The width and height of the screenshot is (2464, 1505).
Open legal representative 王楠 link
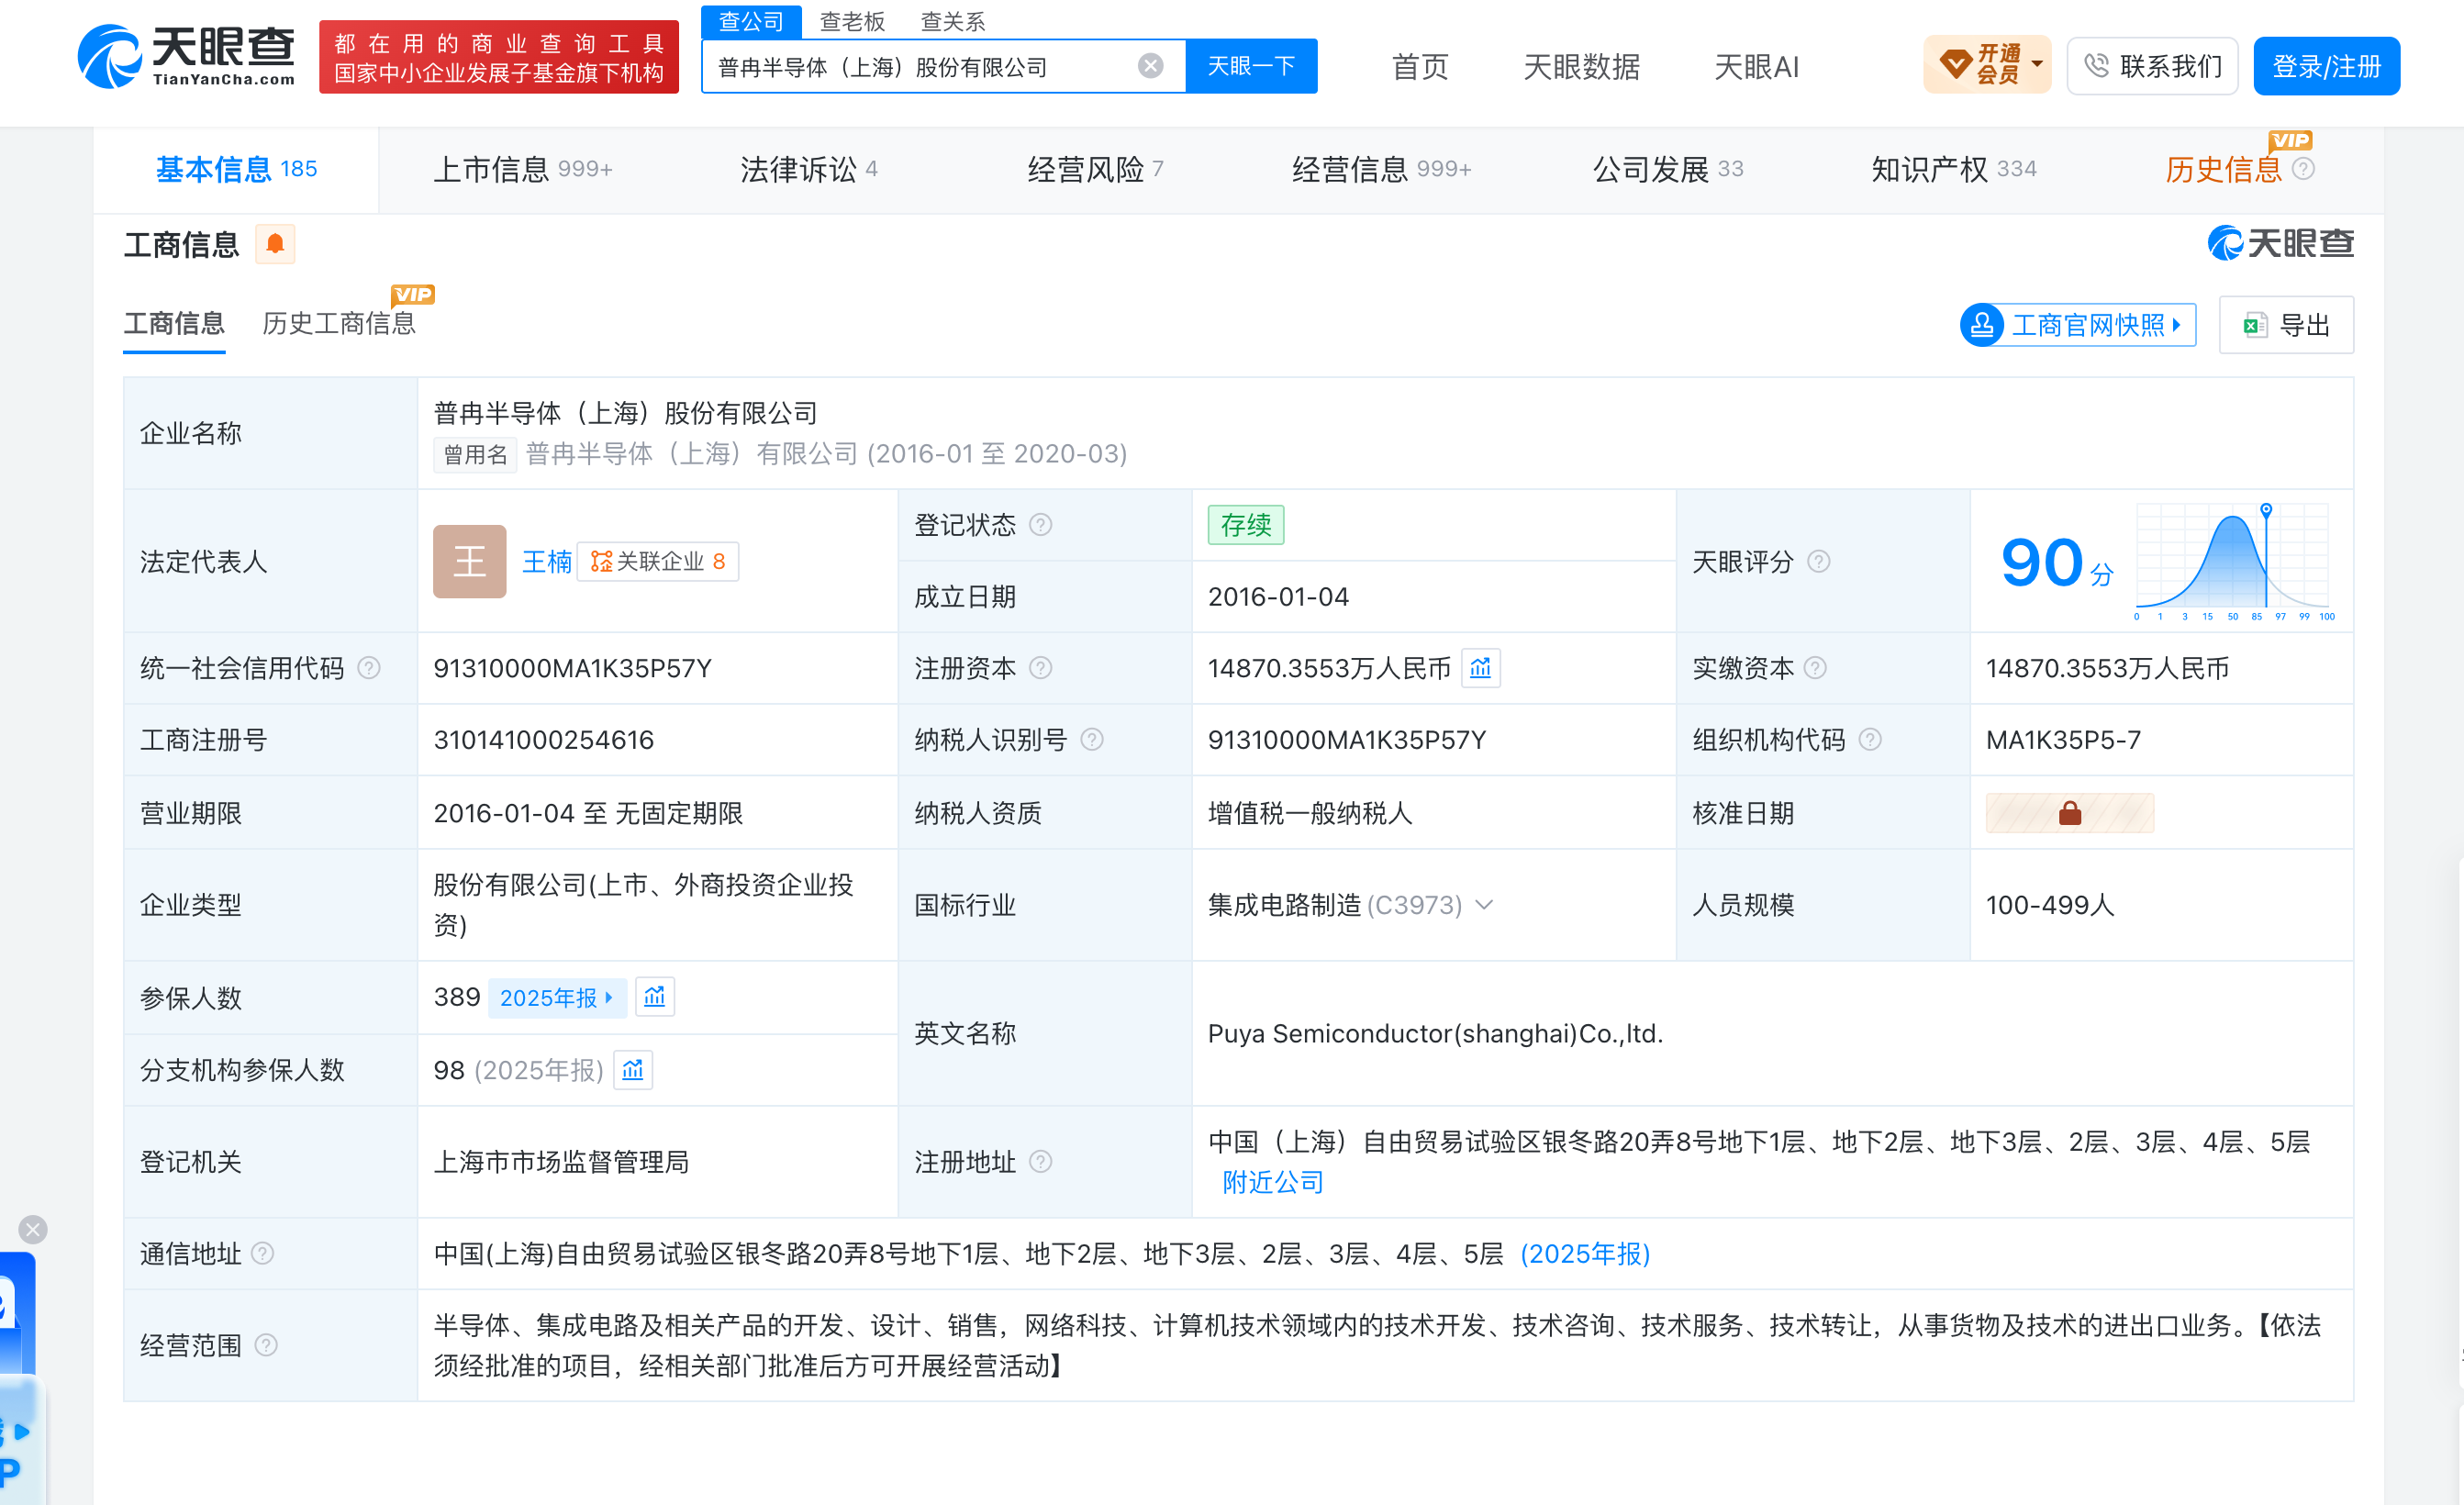point(547,562)
